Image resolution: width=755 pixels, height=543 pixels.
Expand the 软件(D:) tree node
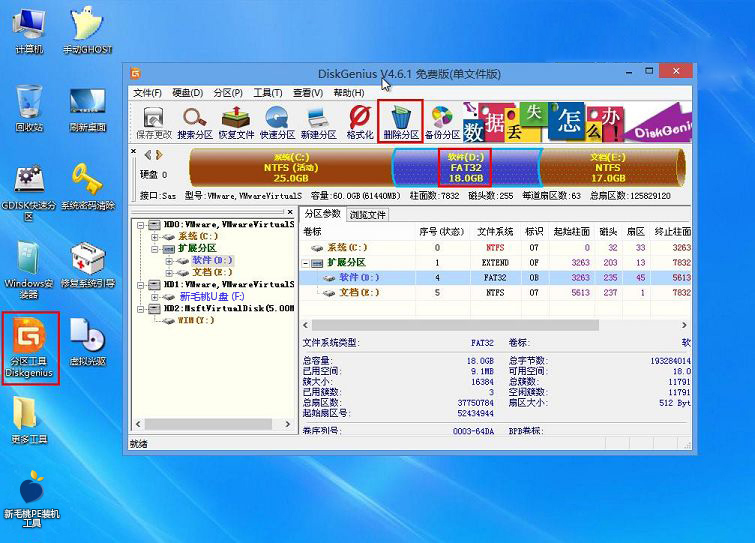pos(169,261)
